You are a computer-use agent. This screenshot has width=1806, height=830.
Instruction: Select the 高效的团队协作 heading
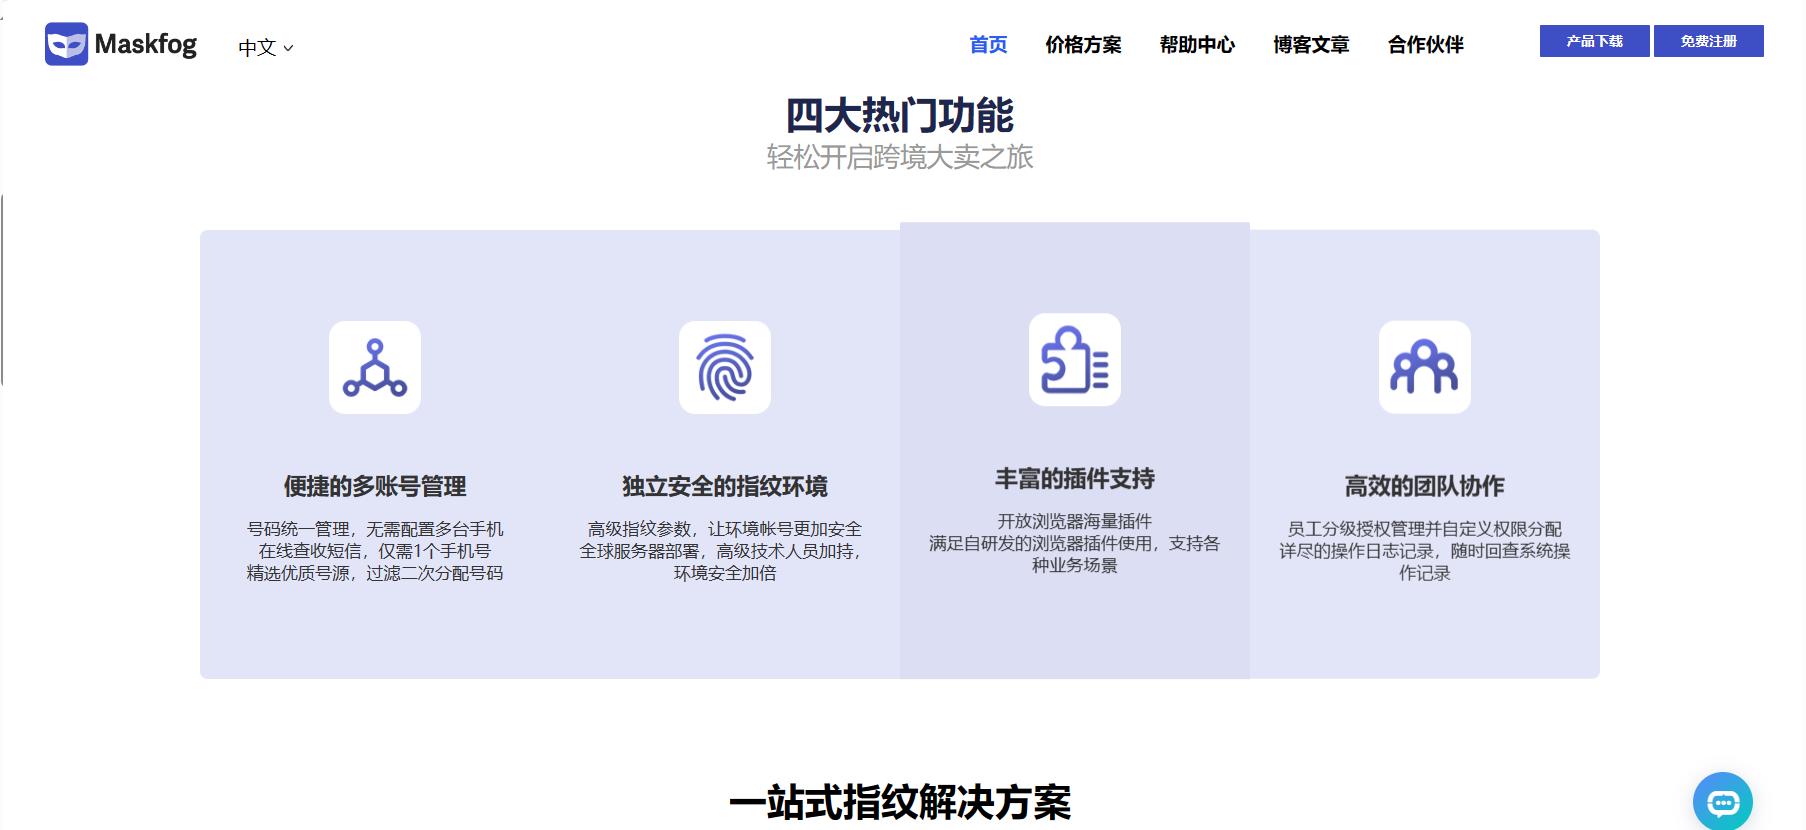pyautogui.click(x=1425, y=486)
